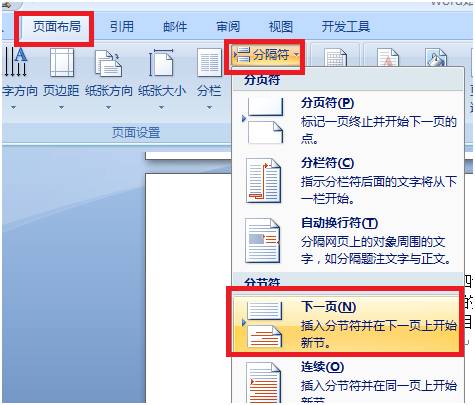
Task: Select 自动换行符(T) text wrapping break
Action: pos(348,241)
